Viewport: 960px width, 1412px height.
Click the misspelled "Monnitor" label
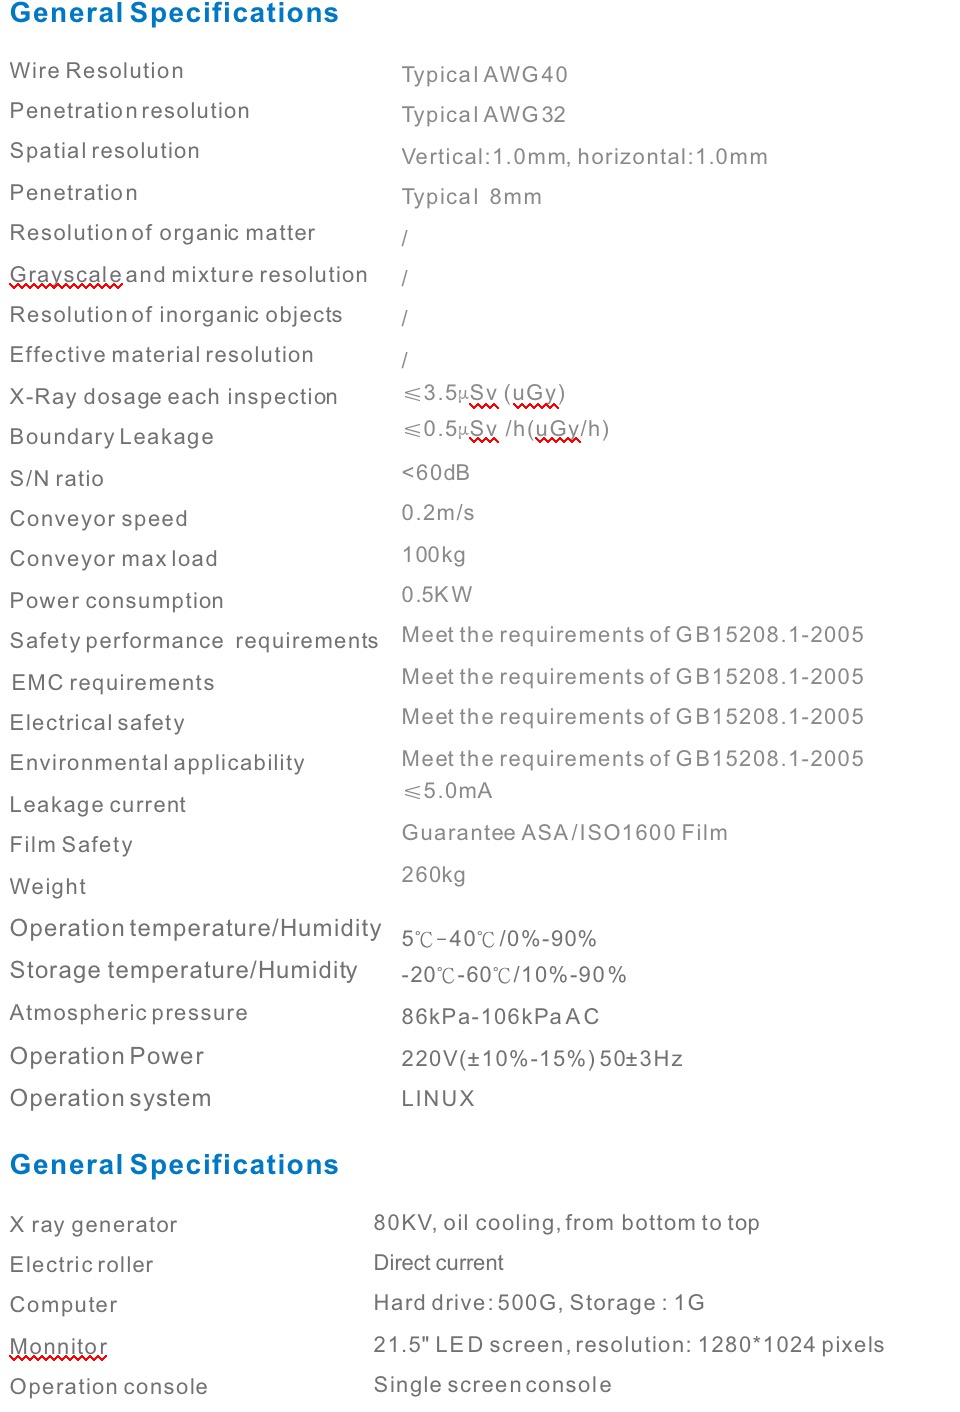[x=59, y=1347]
